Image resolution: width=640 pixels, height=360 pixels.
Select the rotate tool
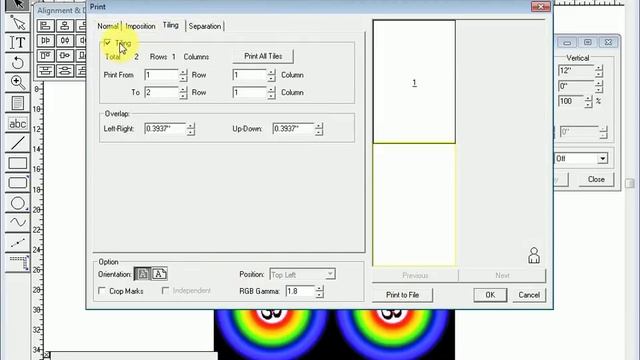pos(18,62)
